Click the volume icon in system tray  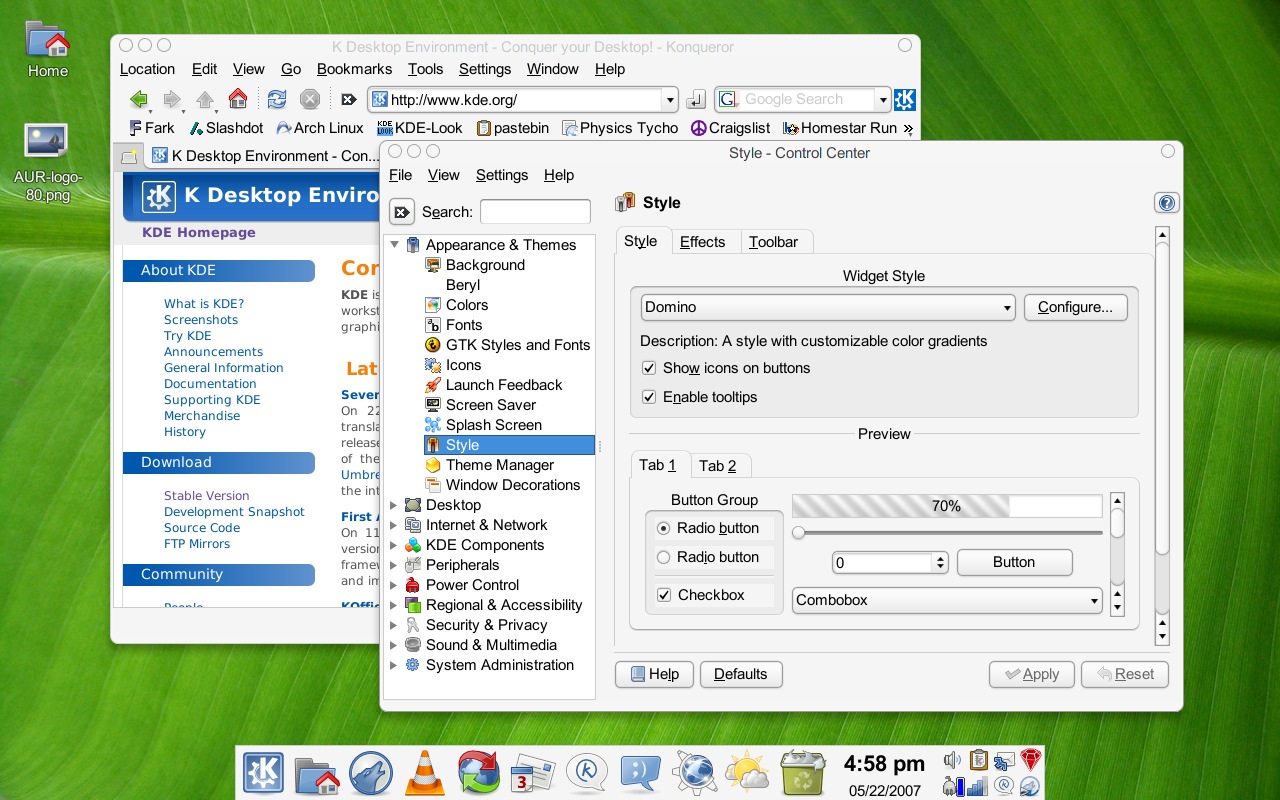pos(952,760)
